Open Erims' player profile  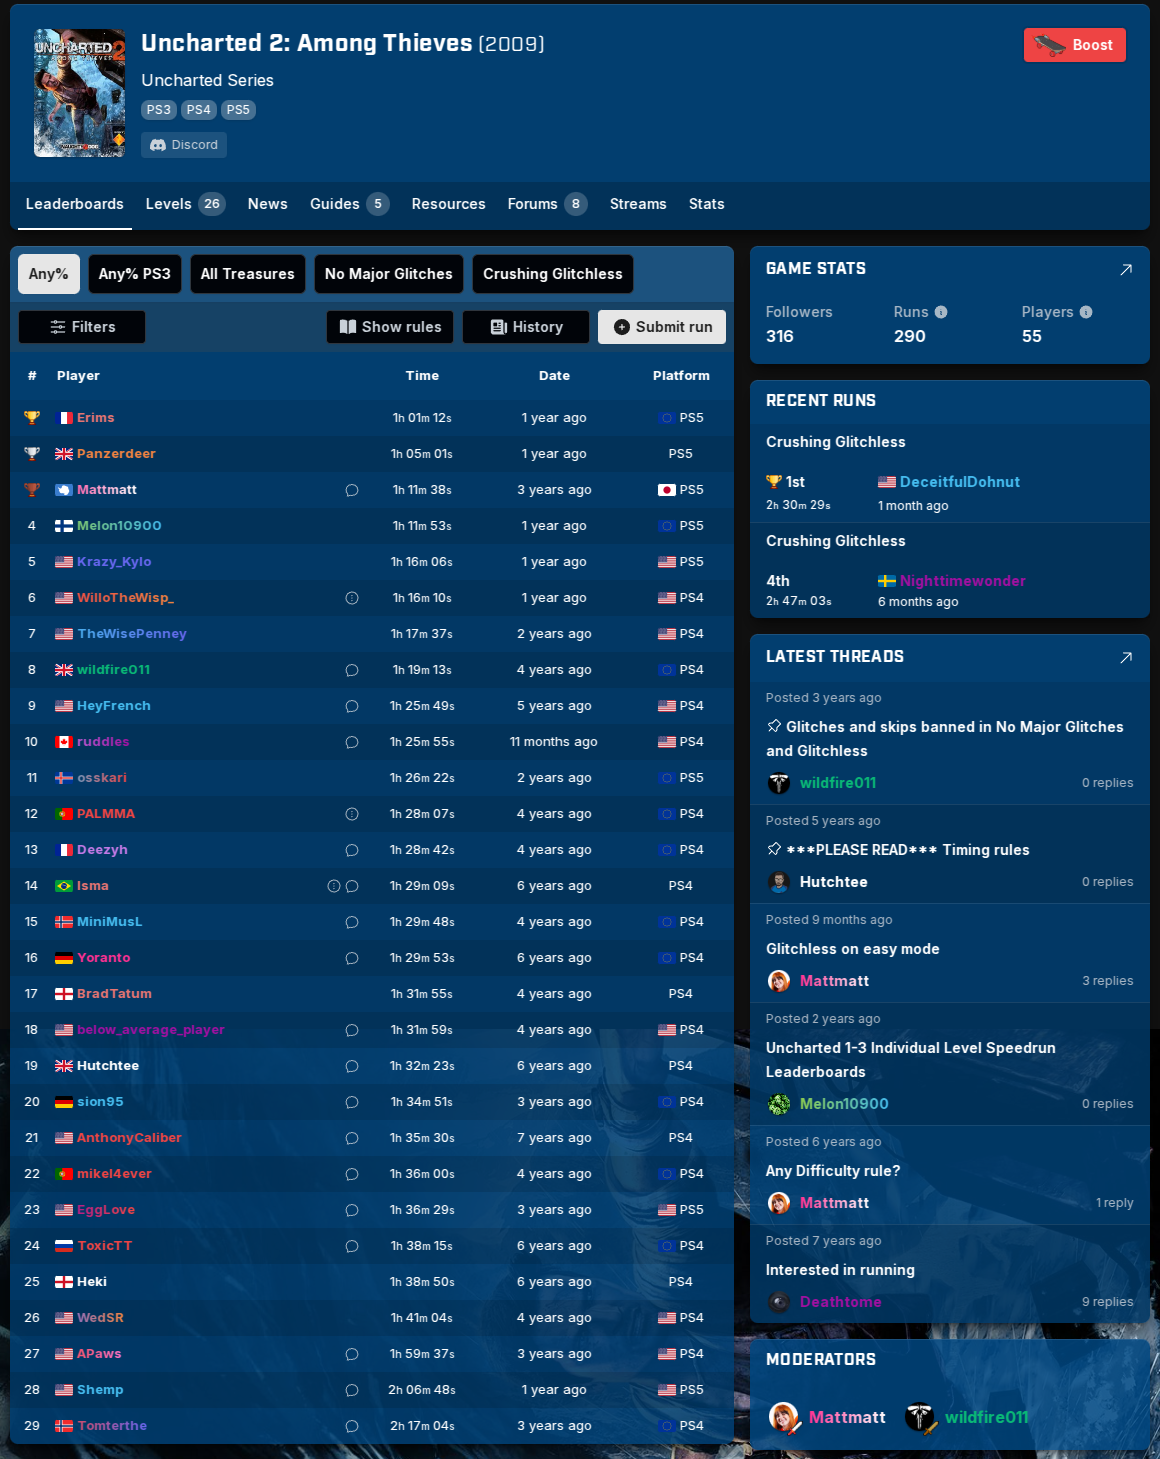[x=95, y=418]
